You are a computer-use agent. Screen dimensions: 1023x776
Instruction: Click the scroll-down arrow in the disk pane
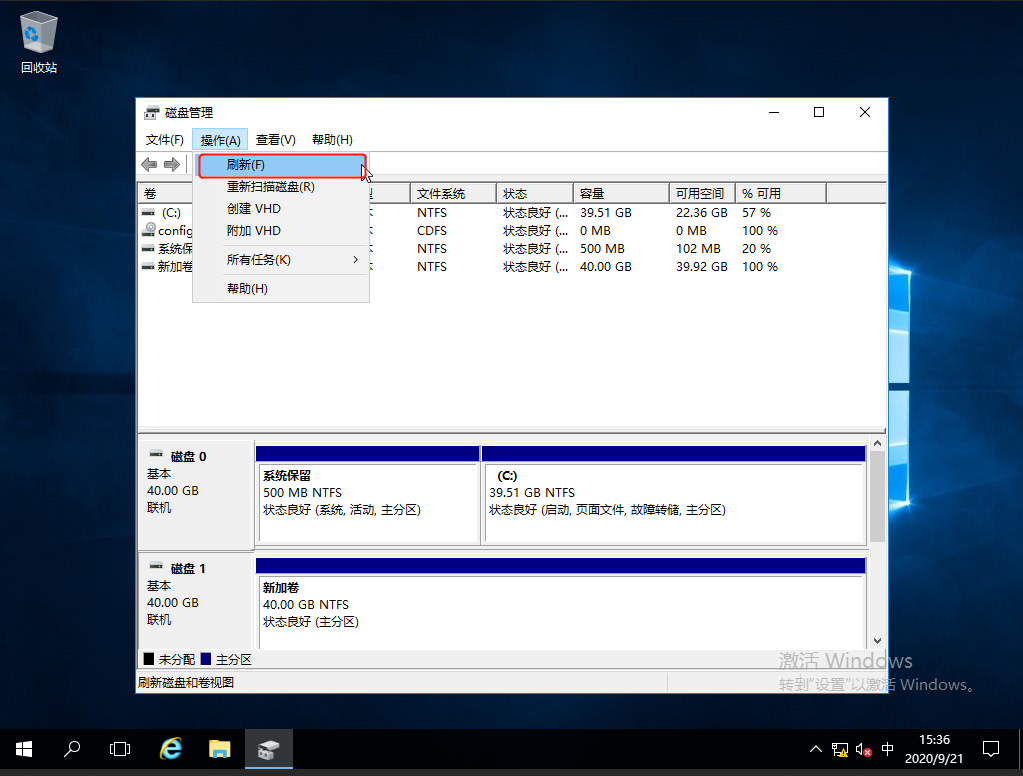pos(878,641)
